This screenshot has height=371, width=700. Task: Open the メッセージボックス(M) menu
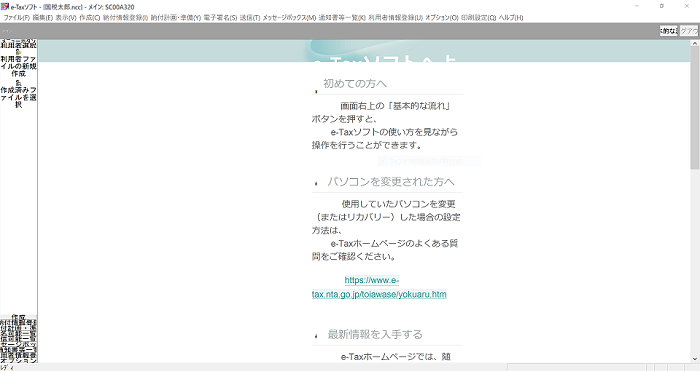[x=289, y=18]
